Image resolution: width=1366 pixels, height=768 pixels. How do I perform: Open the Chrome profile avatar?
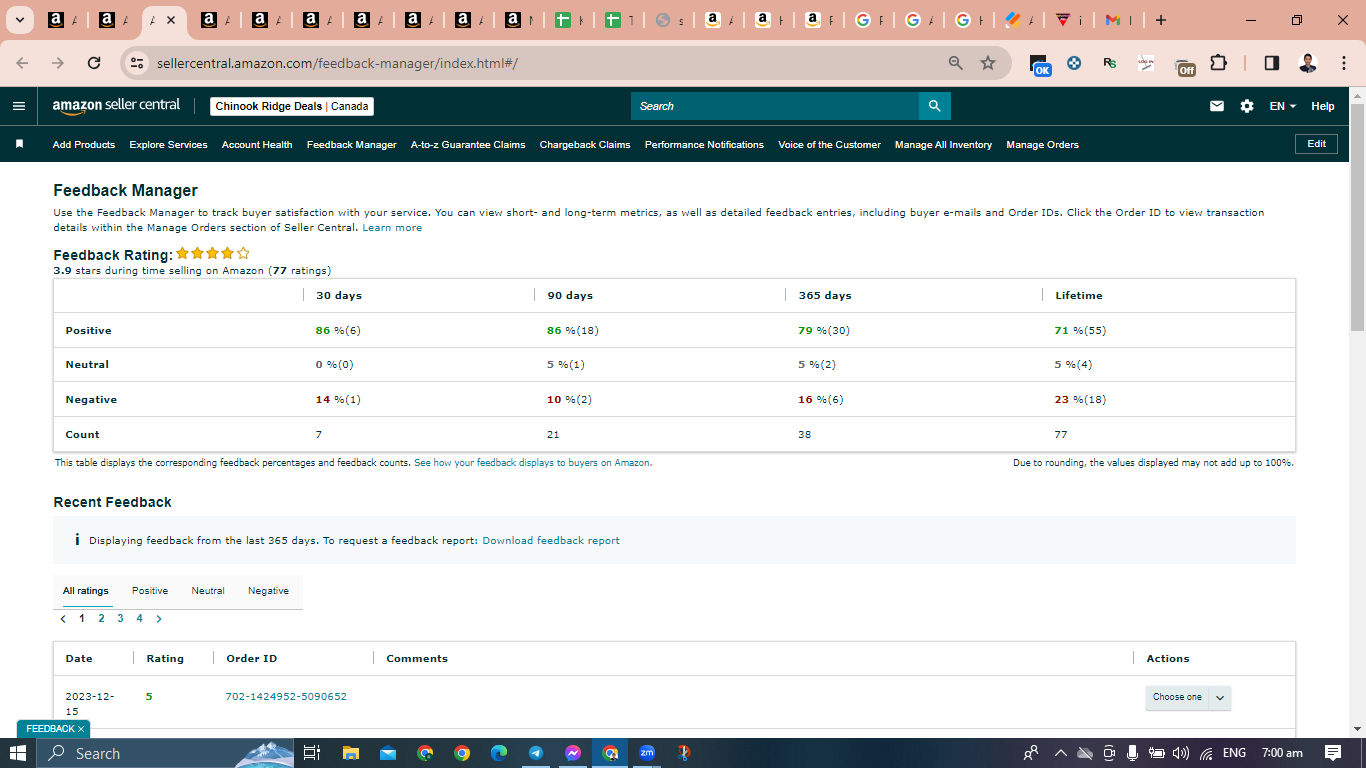(1308, 63)
